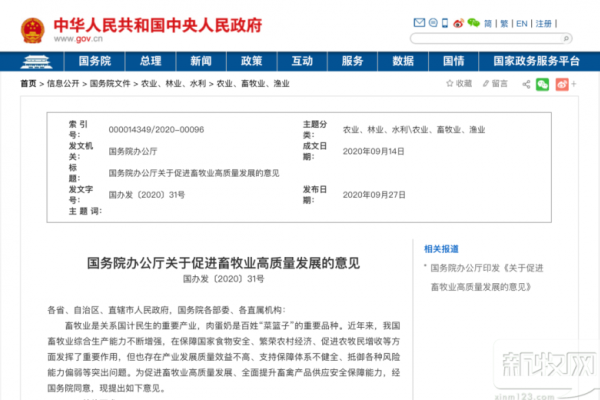Open the 数据 menu
Viewport: 600px width, 400px height.
coord(403,61)
